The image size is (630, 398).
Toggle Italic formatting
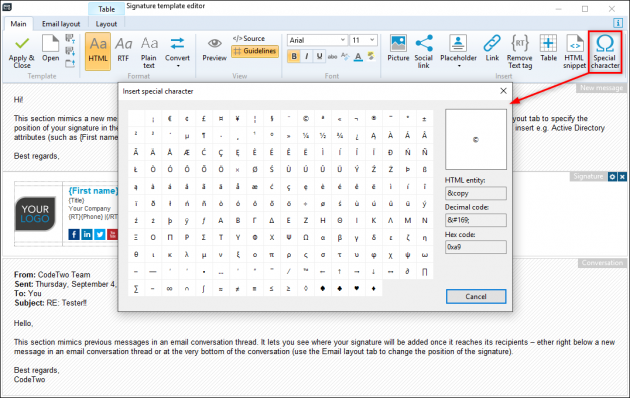click(x=307, y=56)
